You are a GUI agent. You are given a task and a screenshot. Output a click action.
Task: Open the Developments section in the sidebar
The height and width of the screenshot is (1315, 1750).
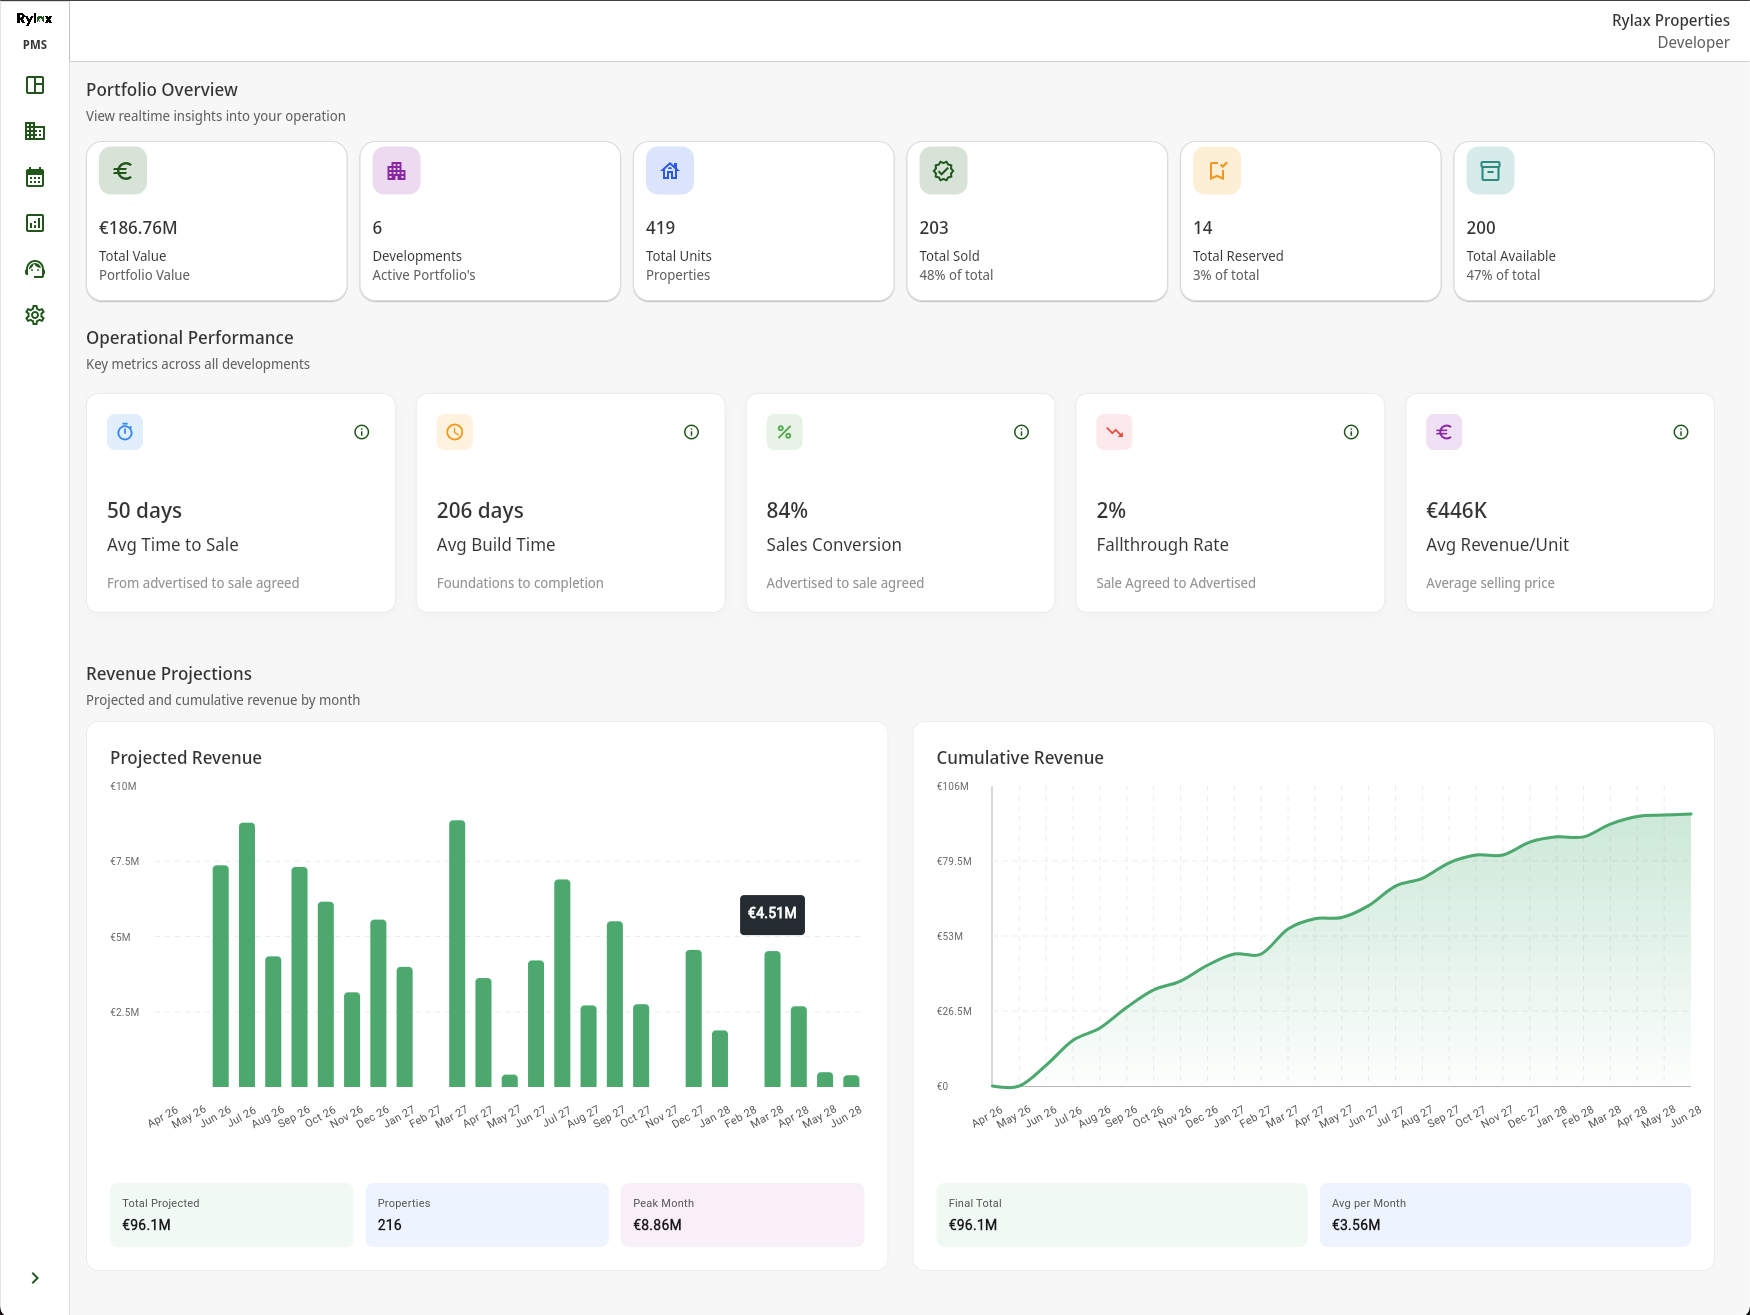click(35, 131)
